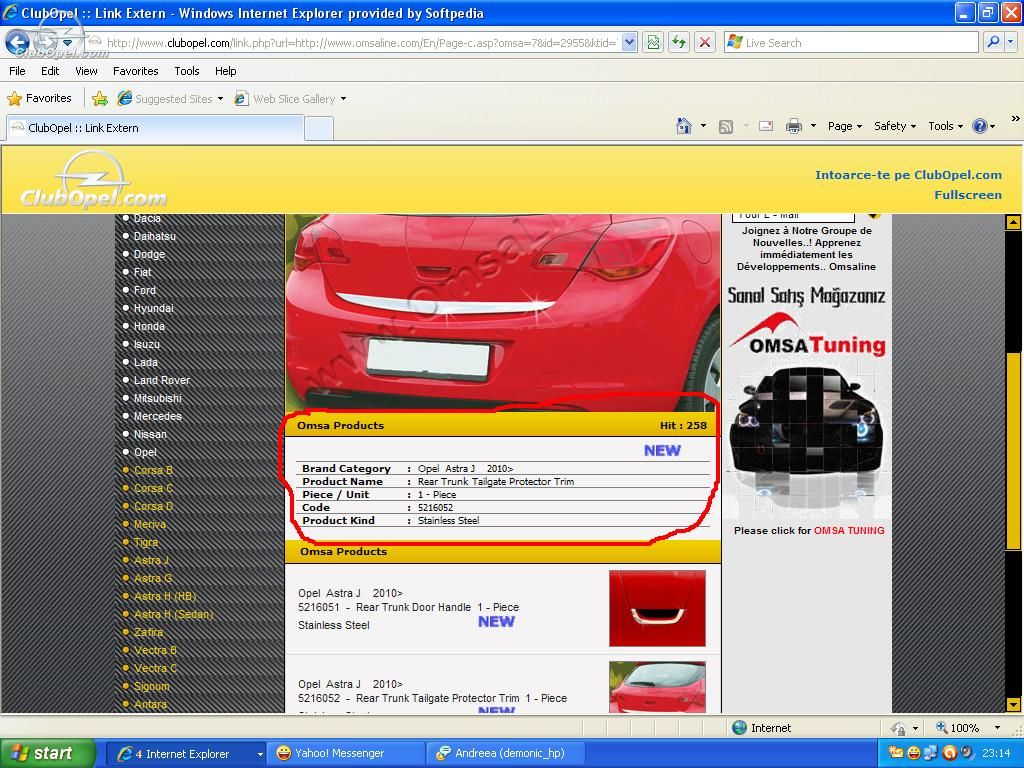Image resolution: width=1024 pixels, height=768 pixels.
Task: Click the RSS Feeds icon
Action: pos(726,127)
